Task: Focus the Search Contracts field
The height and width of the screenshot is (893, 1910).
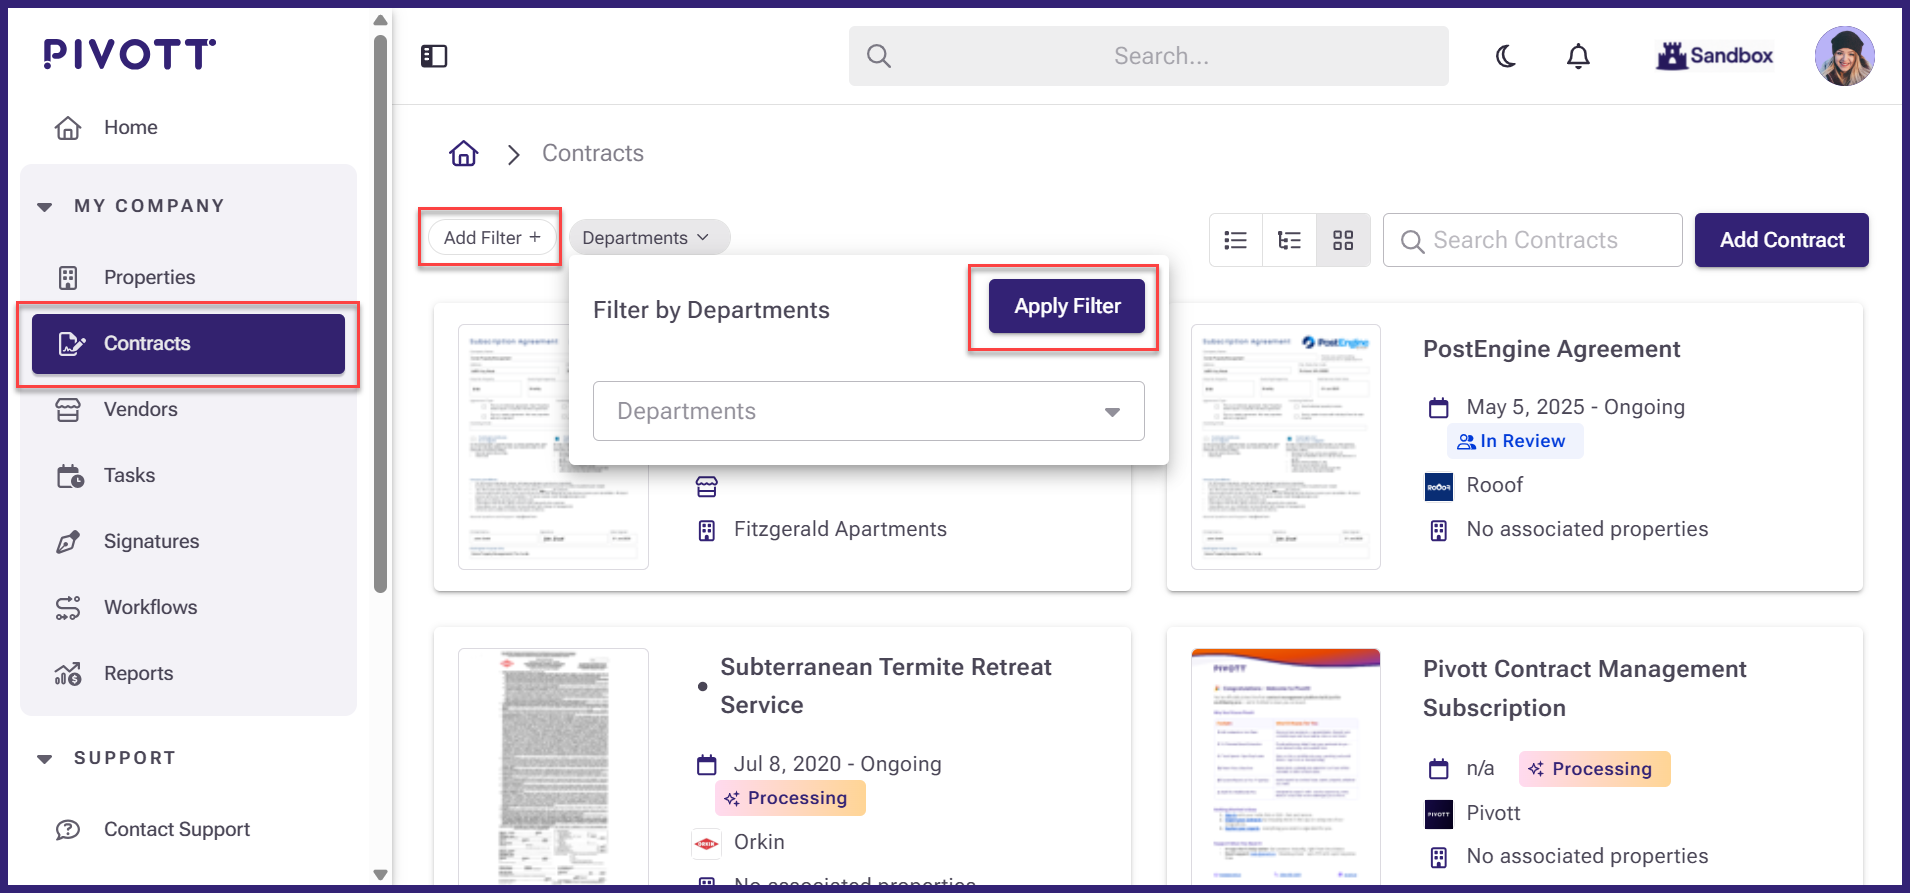Action: tap(1532, 240)
